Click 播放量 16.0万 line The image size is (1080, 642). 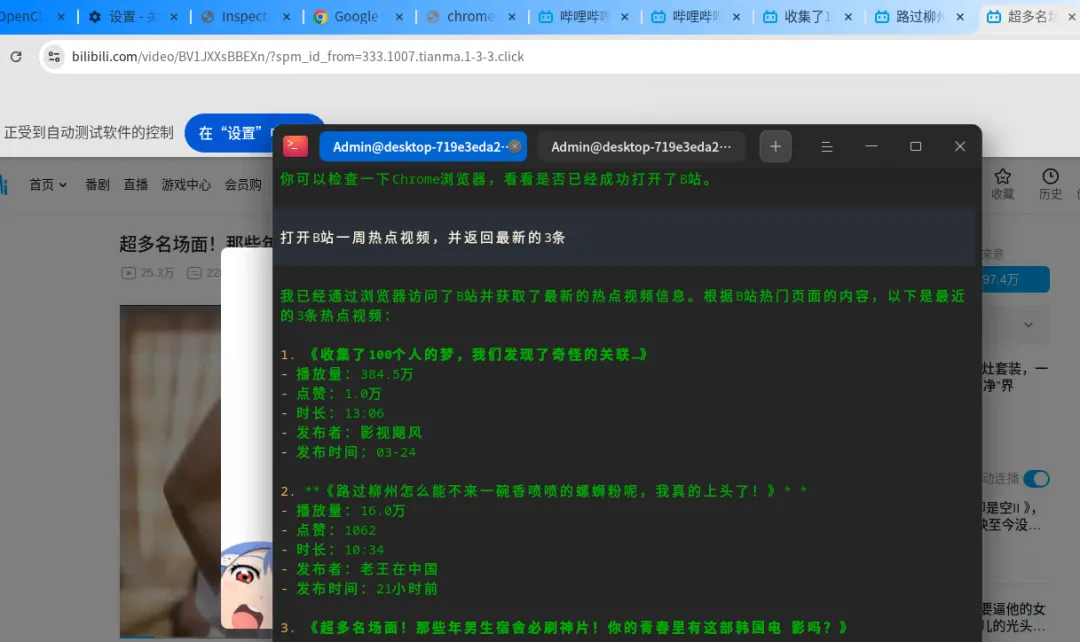[x=344, y=510]
